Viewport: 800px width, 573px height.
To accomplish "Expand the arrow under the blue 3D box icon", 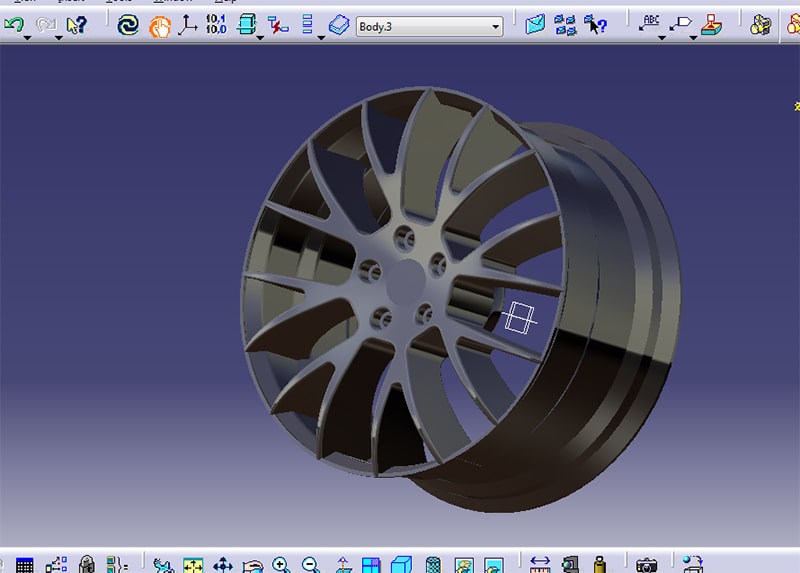I will (260, 38).
